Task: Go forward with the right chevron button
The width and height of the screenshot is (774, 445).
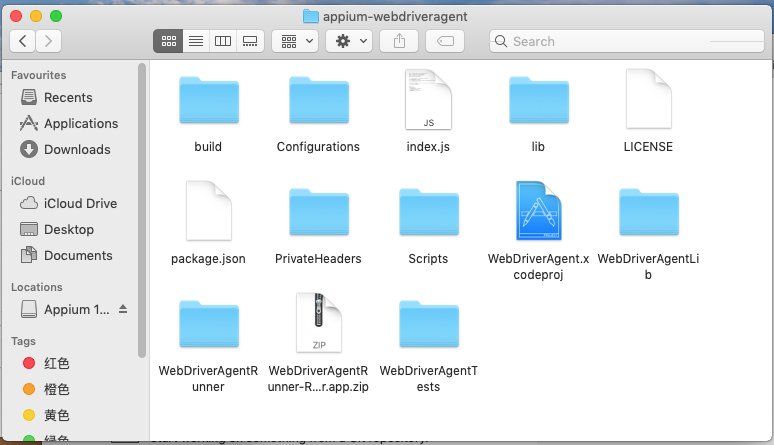Action: pos(48,41)
